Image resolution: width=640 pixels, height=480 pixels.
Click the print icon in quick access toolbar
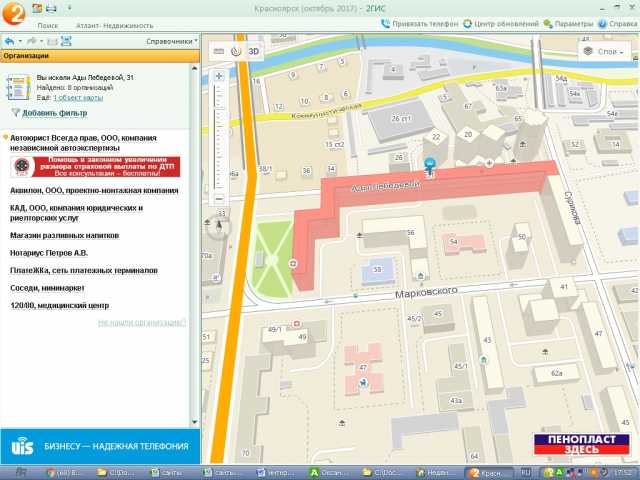tap(51, 9)
